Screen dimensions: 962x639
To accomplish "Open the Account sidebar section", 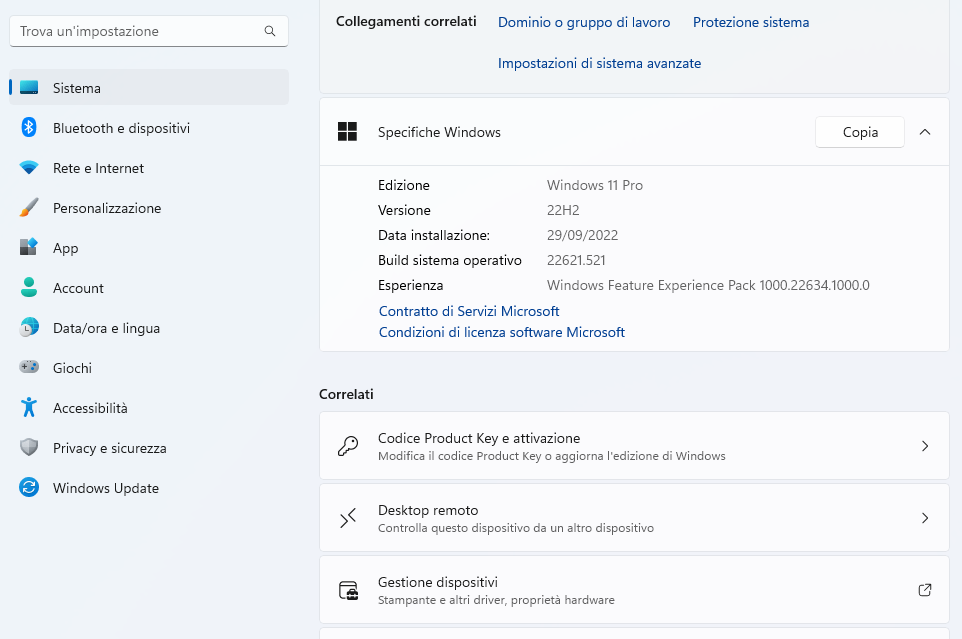I will 78,288.
